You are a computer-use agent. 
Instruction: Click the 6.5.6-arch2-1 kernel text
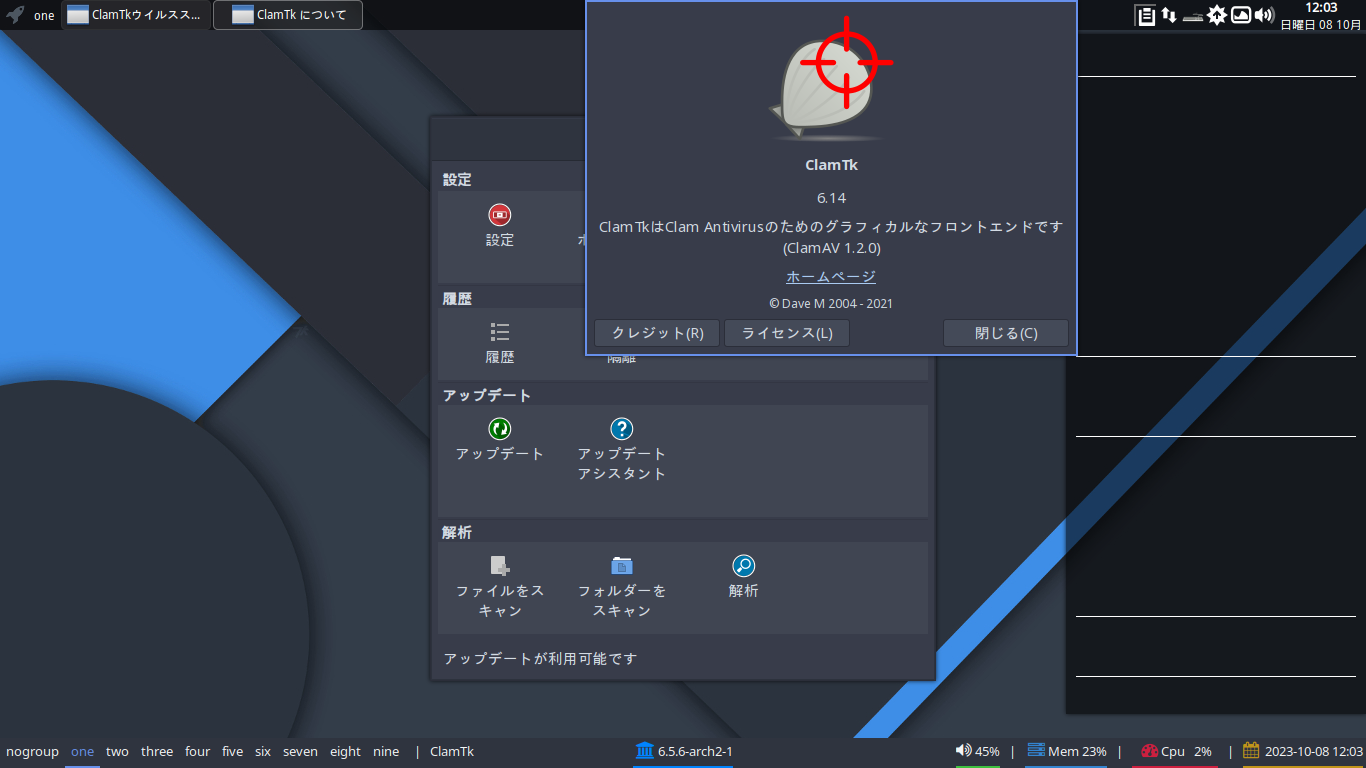[695, 752]
